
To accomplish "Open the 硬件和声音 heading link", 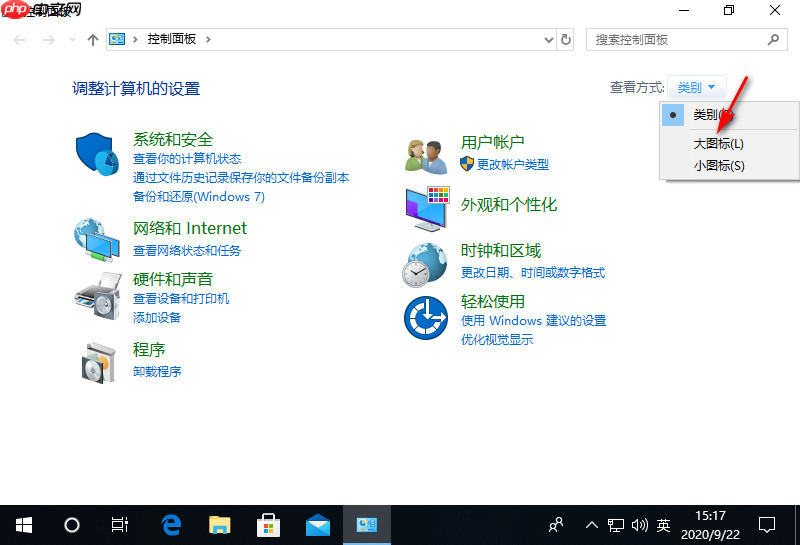I will (x=173, y=279).
